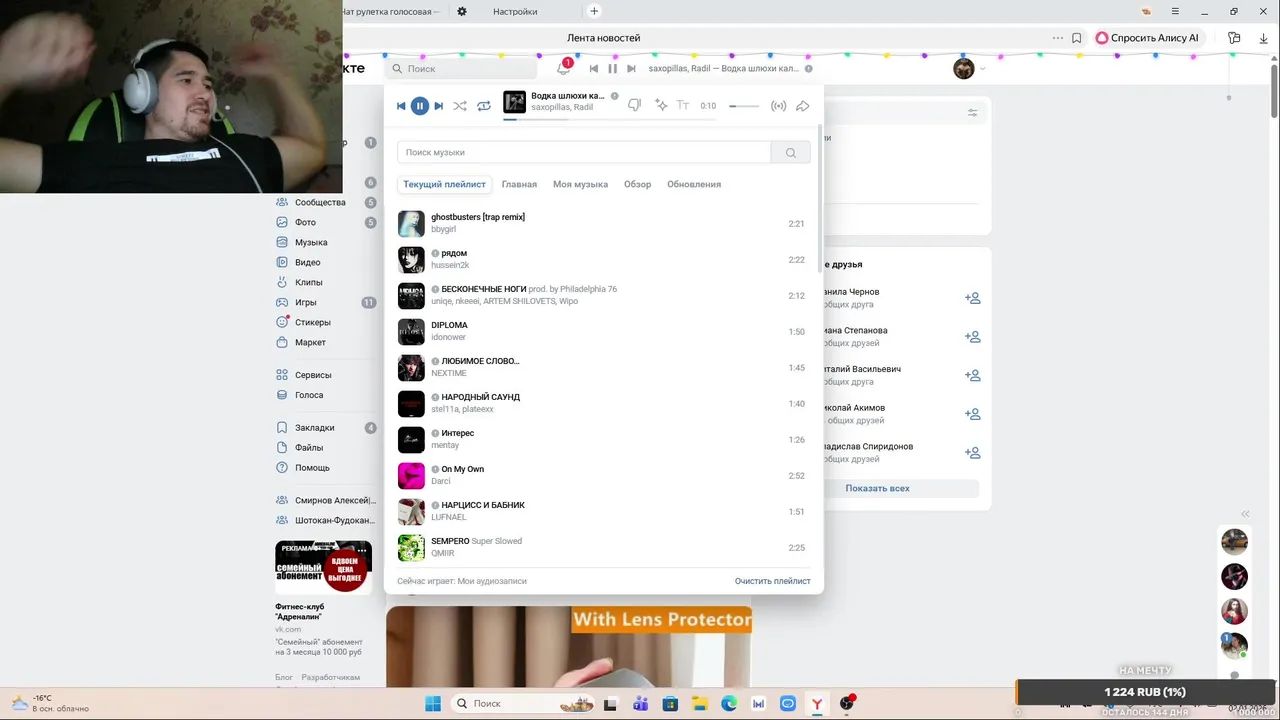Viewport: 1280px width, 720px height.
Task: Open the browser downloads arrow icon
Action: click(1263, 38)
